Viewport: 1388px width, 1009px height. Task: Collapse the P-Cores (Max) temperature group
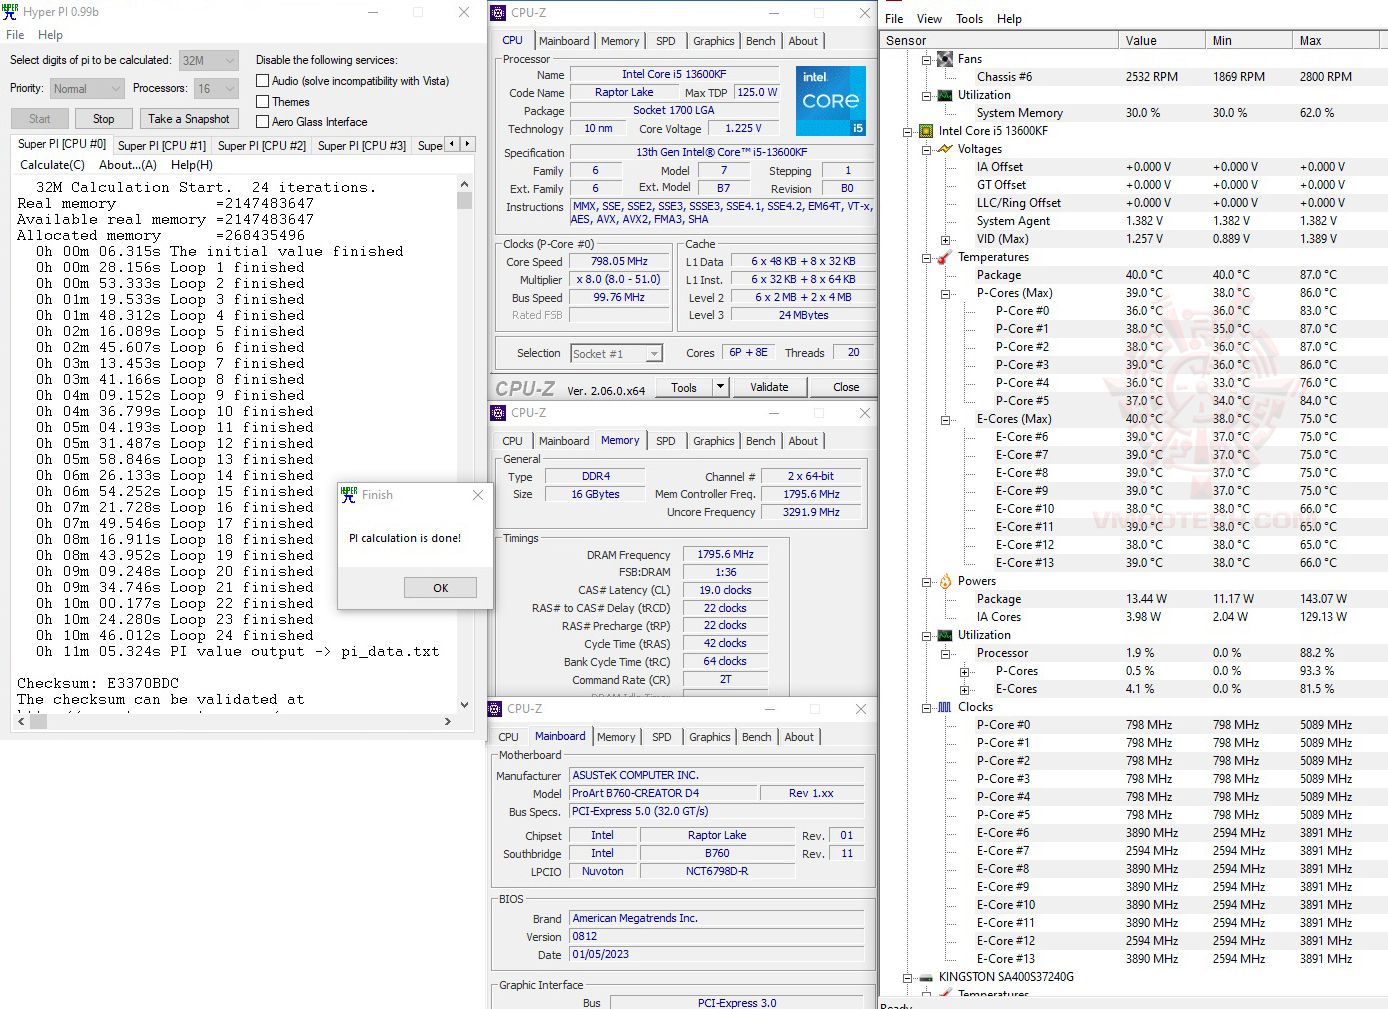pos(945,294)
